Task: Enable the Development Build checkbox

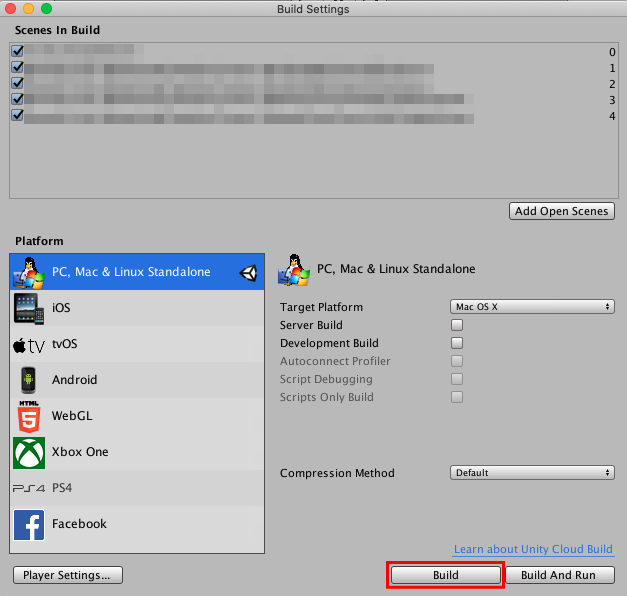Action: click(x=457, y=343)
